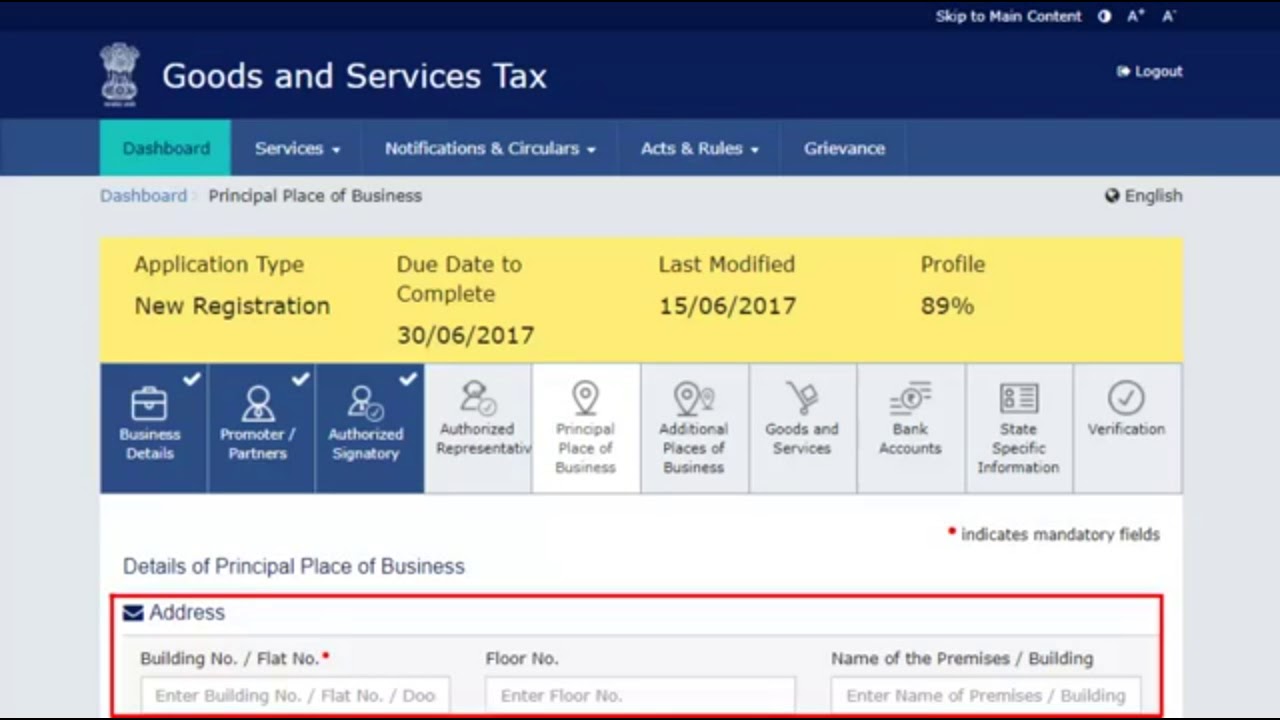Open the Grievance menu item
Screen dimensions: 1280x720
(844, 148)
